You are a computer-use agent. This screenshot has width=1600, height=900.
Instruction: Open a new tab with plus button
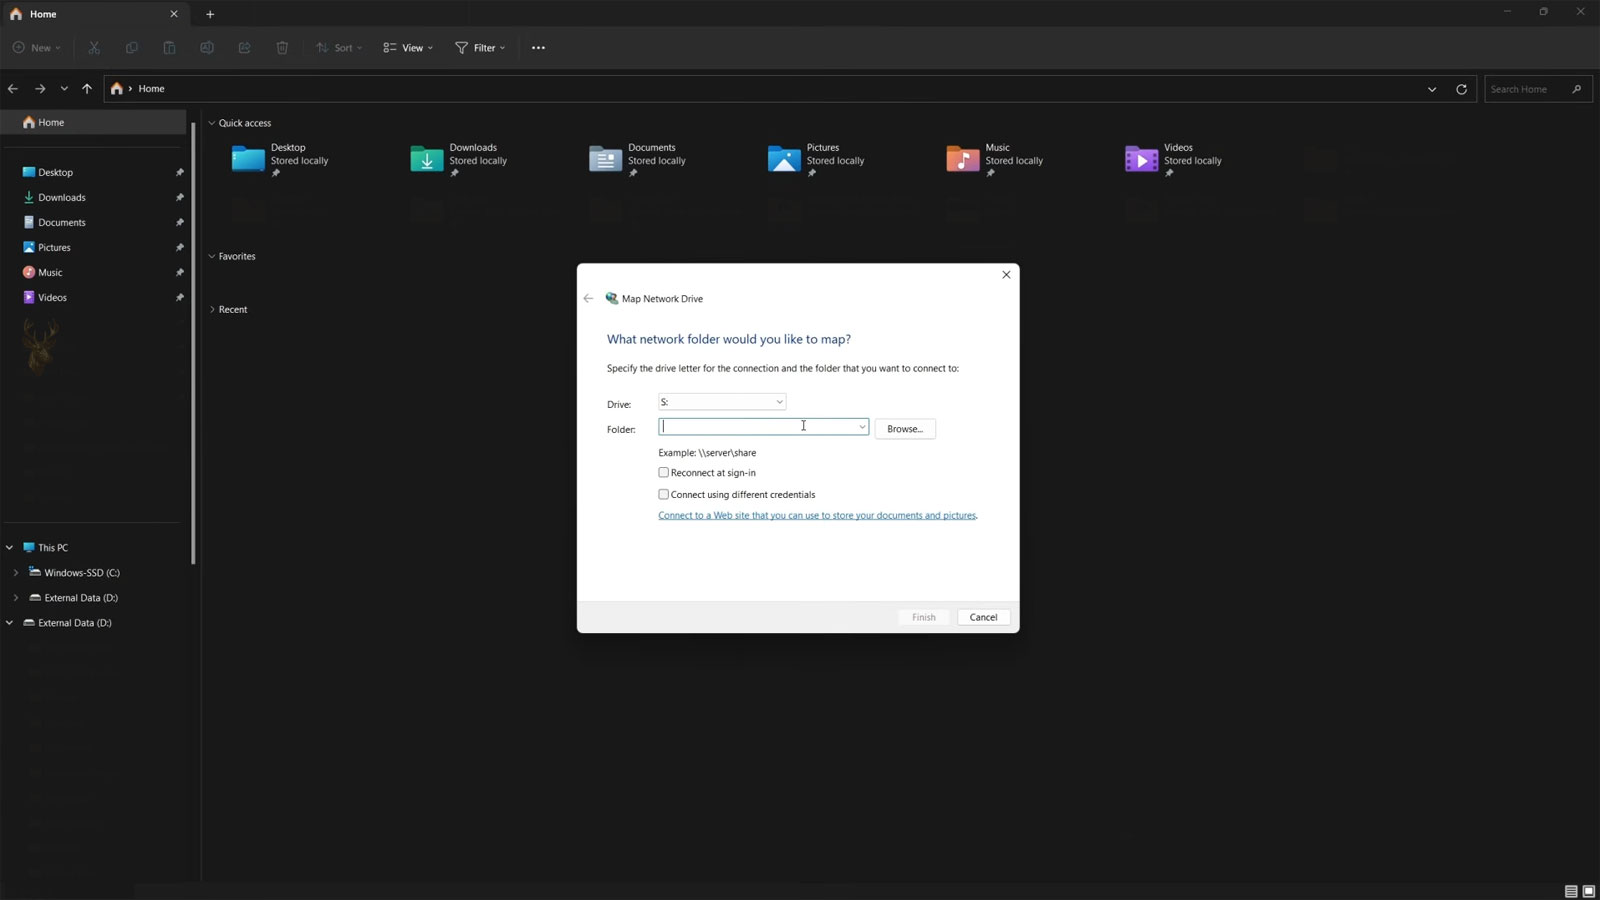coord(210,14)
